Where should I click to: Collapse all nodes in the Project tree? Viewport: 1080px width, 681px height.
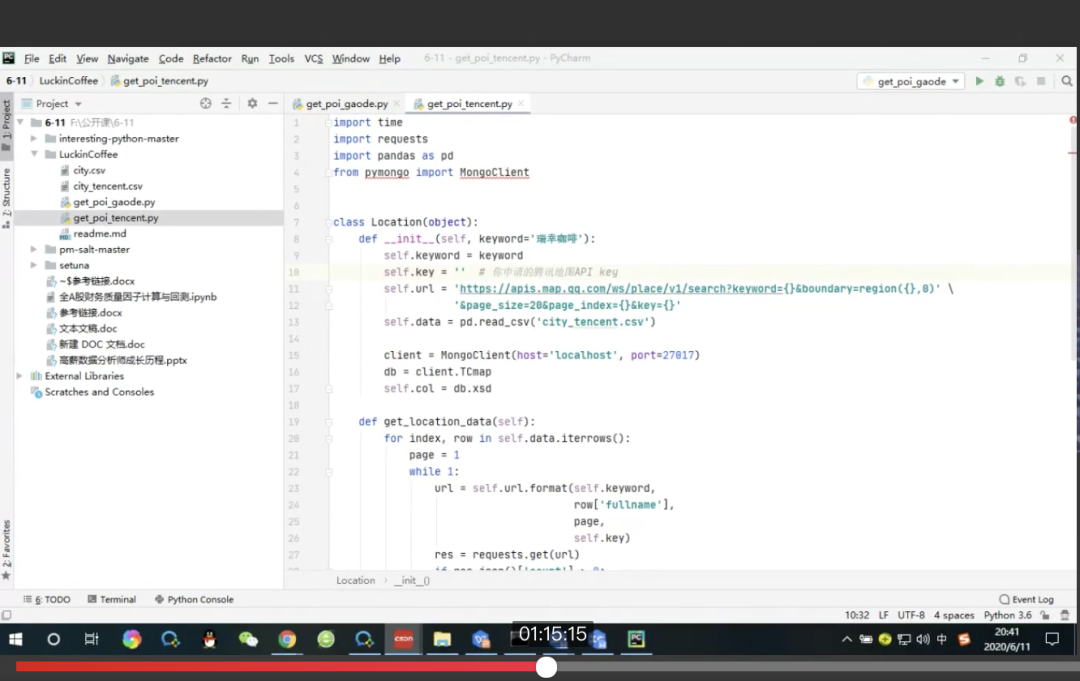pyautogui.click(x=225, y=103)
